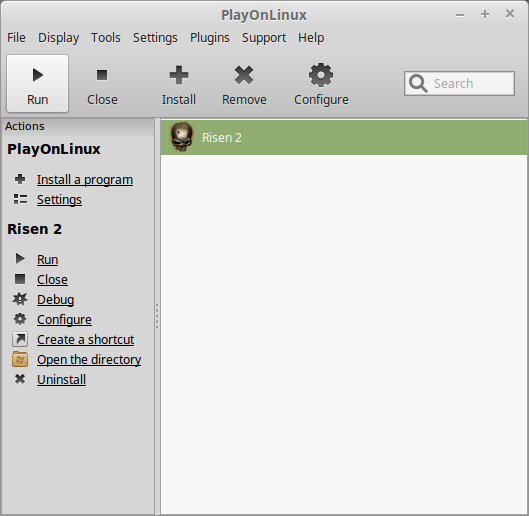Open the File menu

(x=16, y=37)
